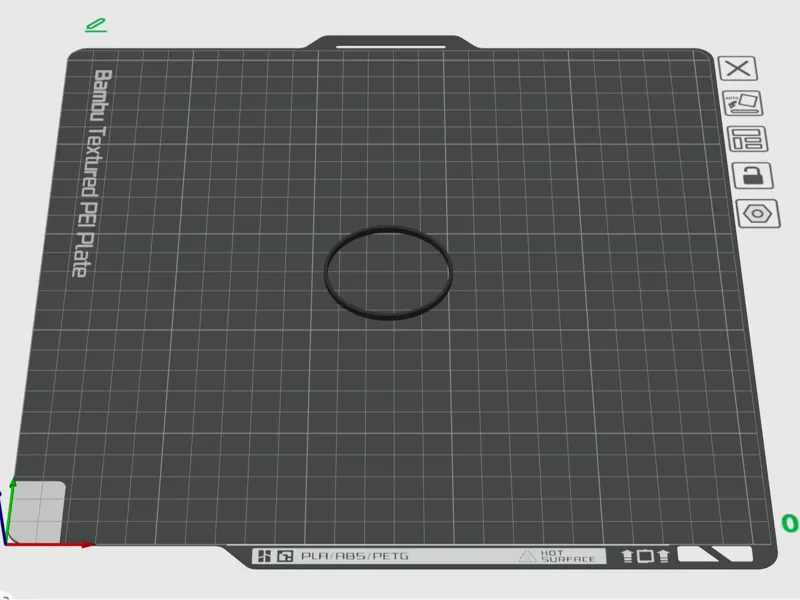The width and height of the screenshot is (800, 600).
Task: Click the green plate index number 0
Action: [x=790, y=523]
